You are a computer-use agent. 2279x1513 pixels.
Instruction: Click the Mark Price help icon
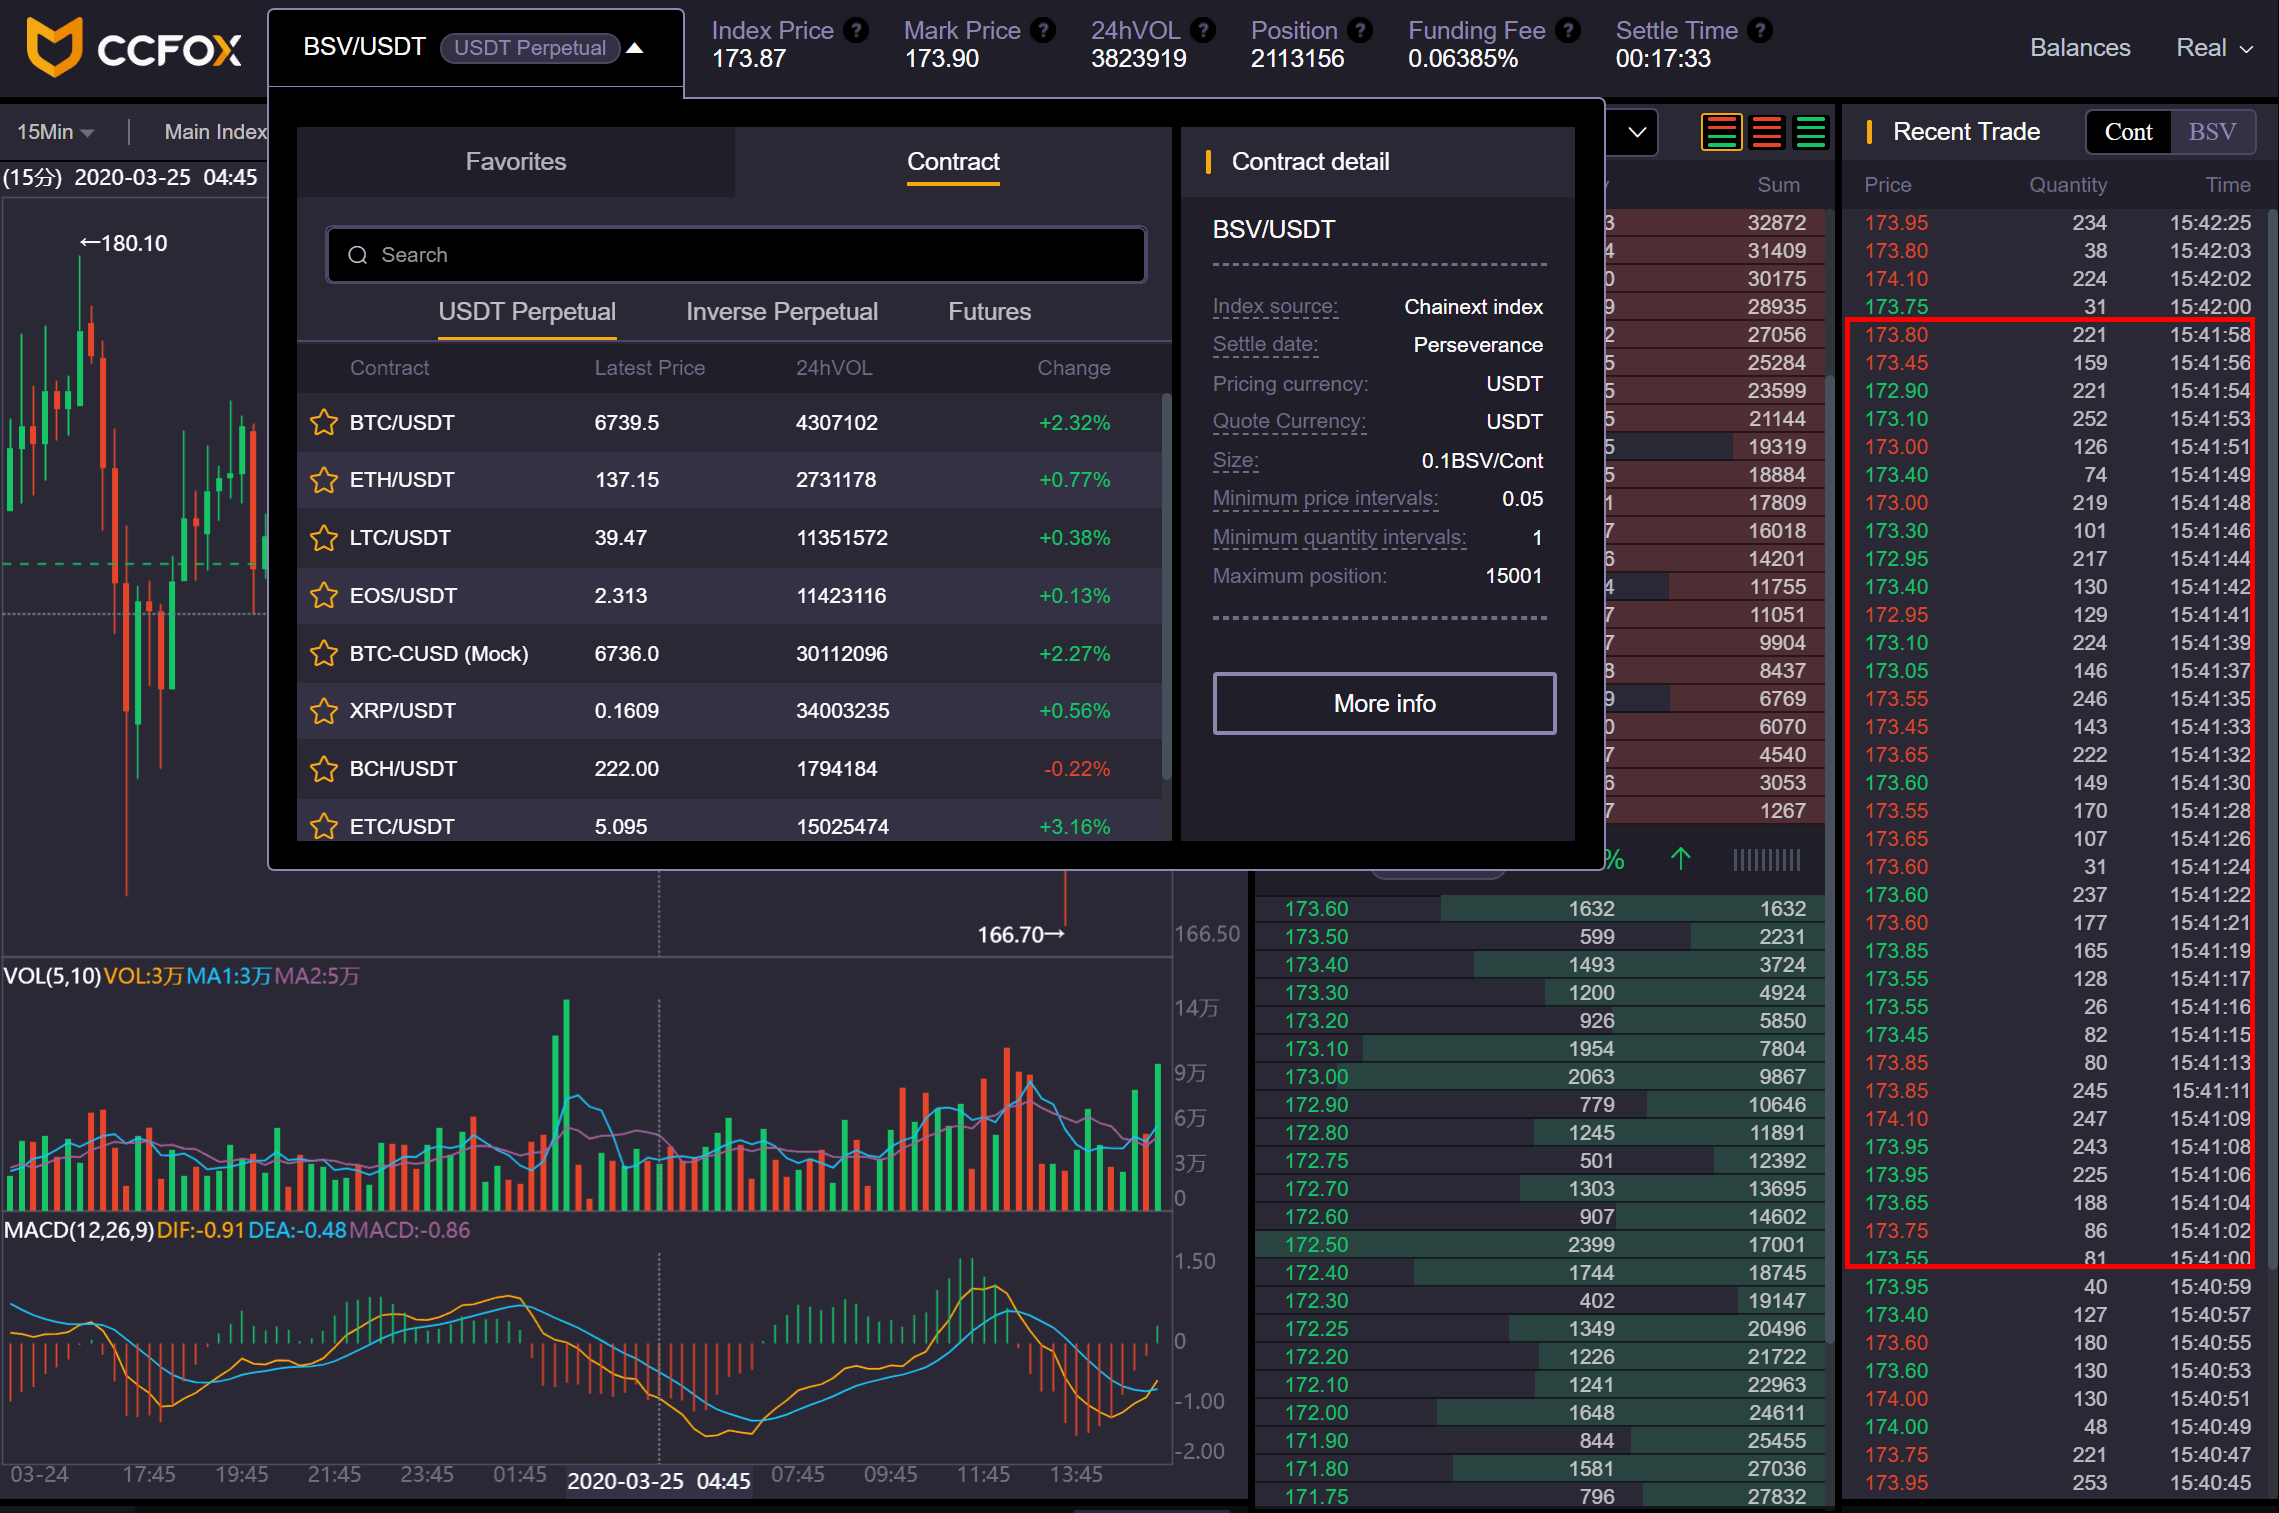pyautogui.click(x=1043, y=30)
